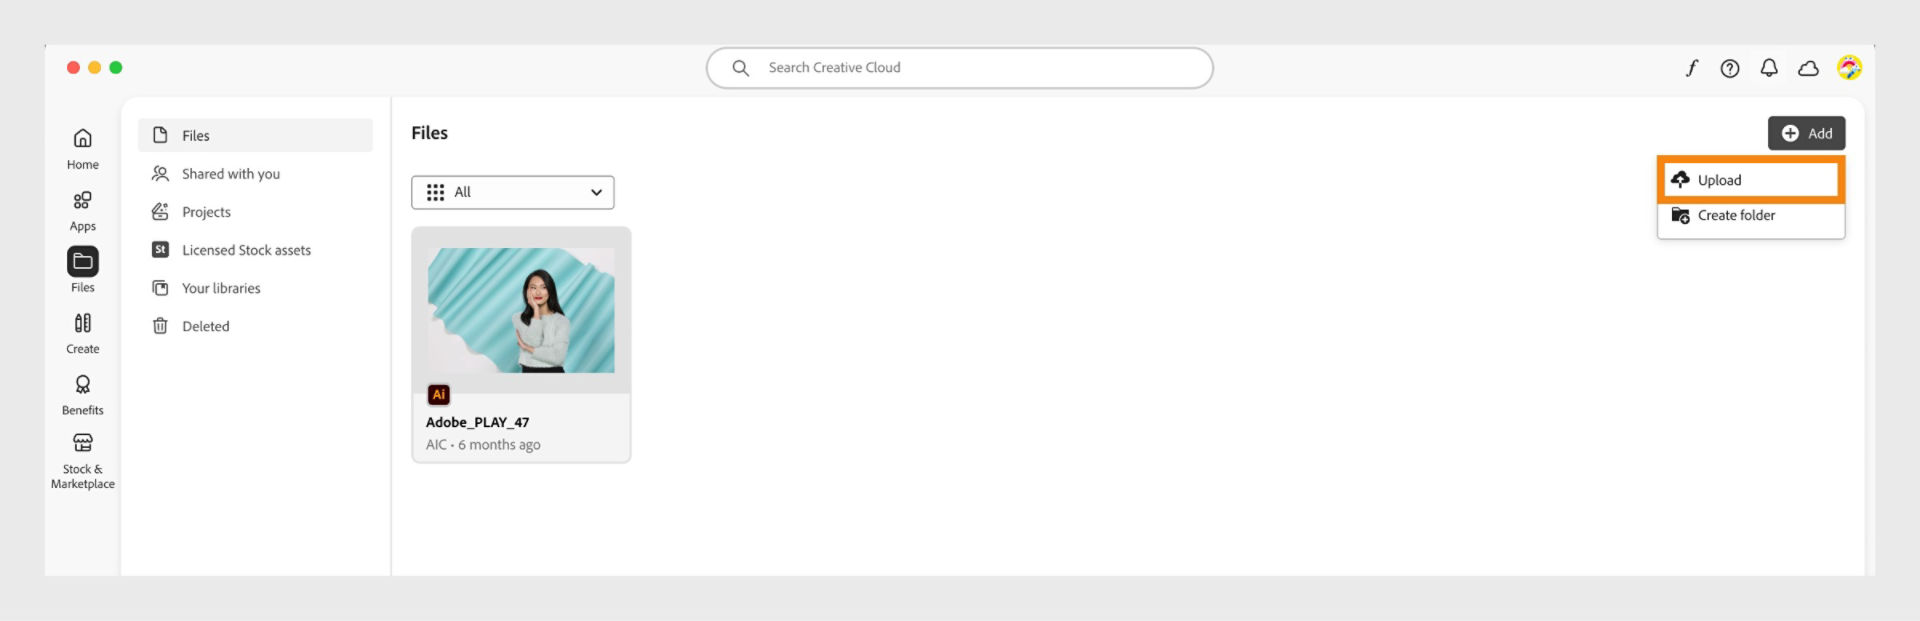Open the Home section in the sidebar
Image resolution: width=1920 pixels, height=621 pixels.
tap(83, 149)
